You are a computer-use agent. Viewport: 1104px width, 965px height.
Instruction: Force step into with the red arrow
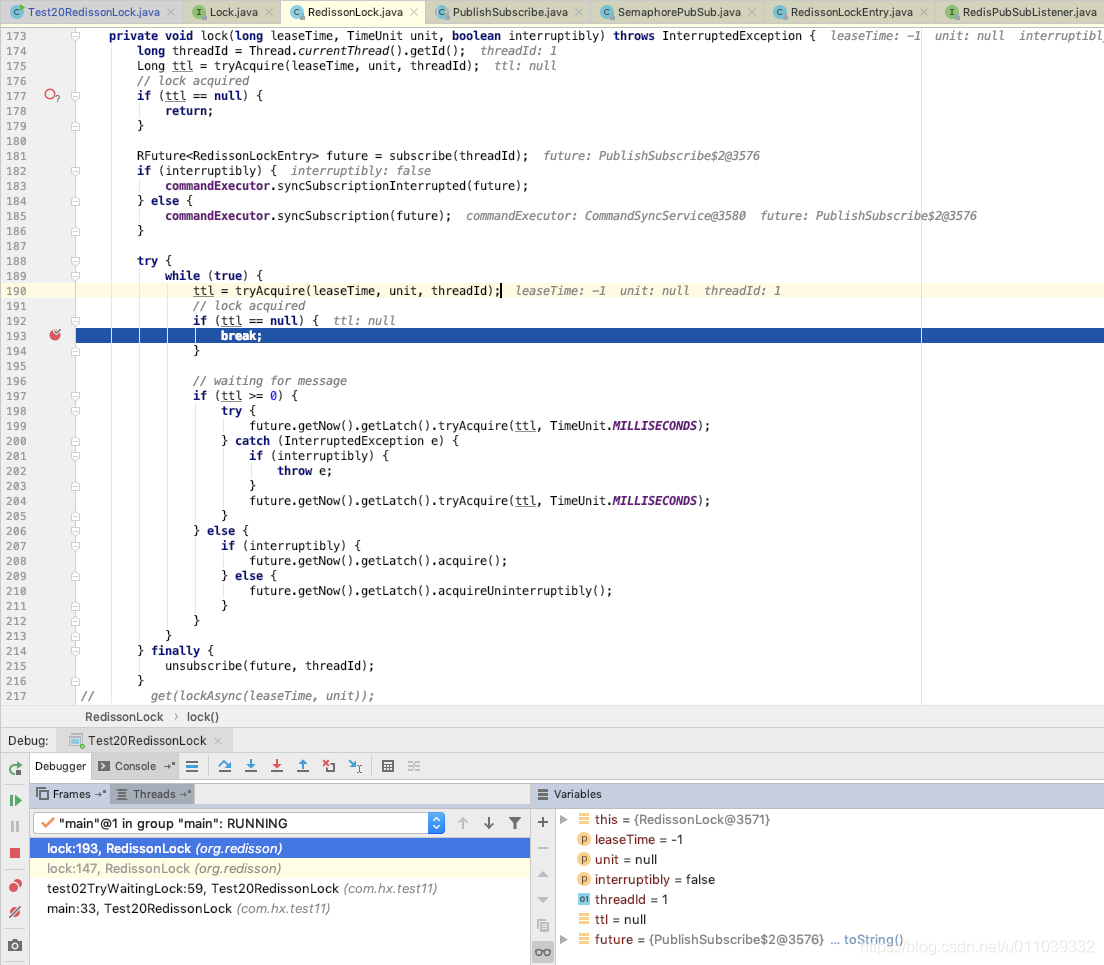pos(277,767)
